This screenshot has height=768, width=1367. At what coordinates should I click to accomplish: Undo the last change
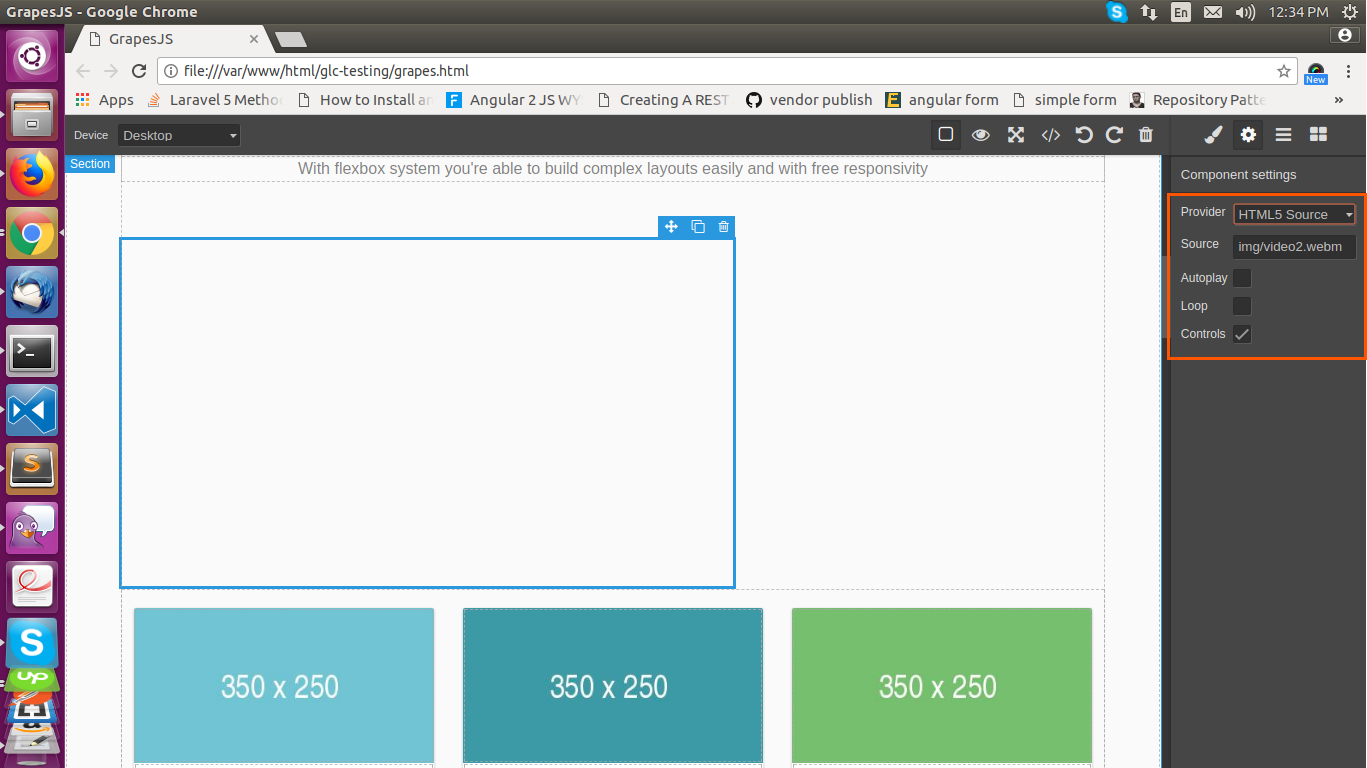pyautogui.click(x=1084, y=134)
